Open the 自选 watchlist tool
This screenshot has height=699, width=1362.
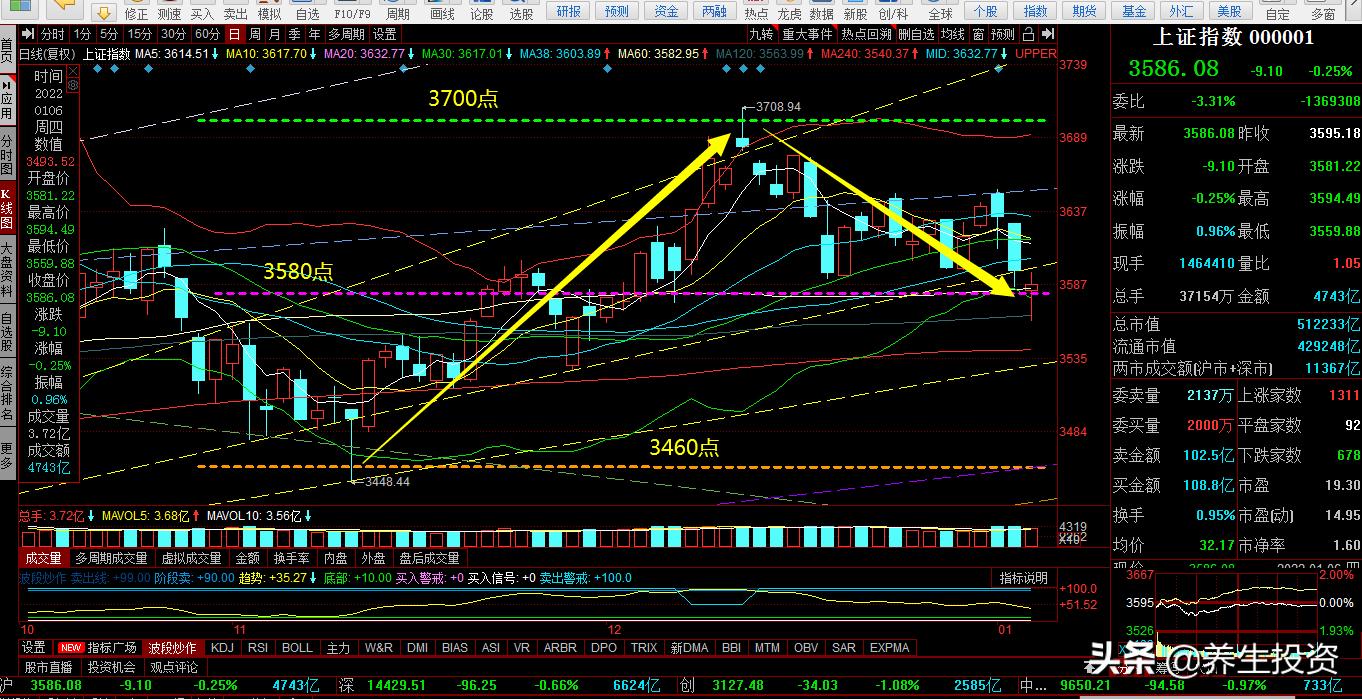tap(307, 13)
